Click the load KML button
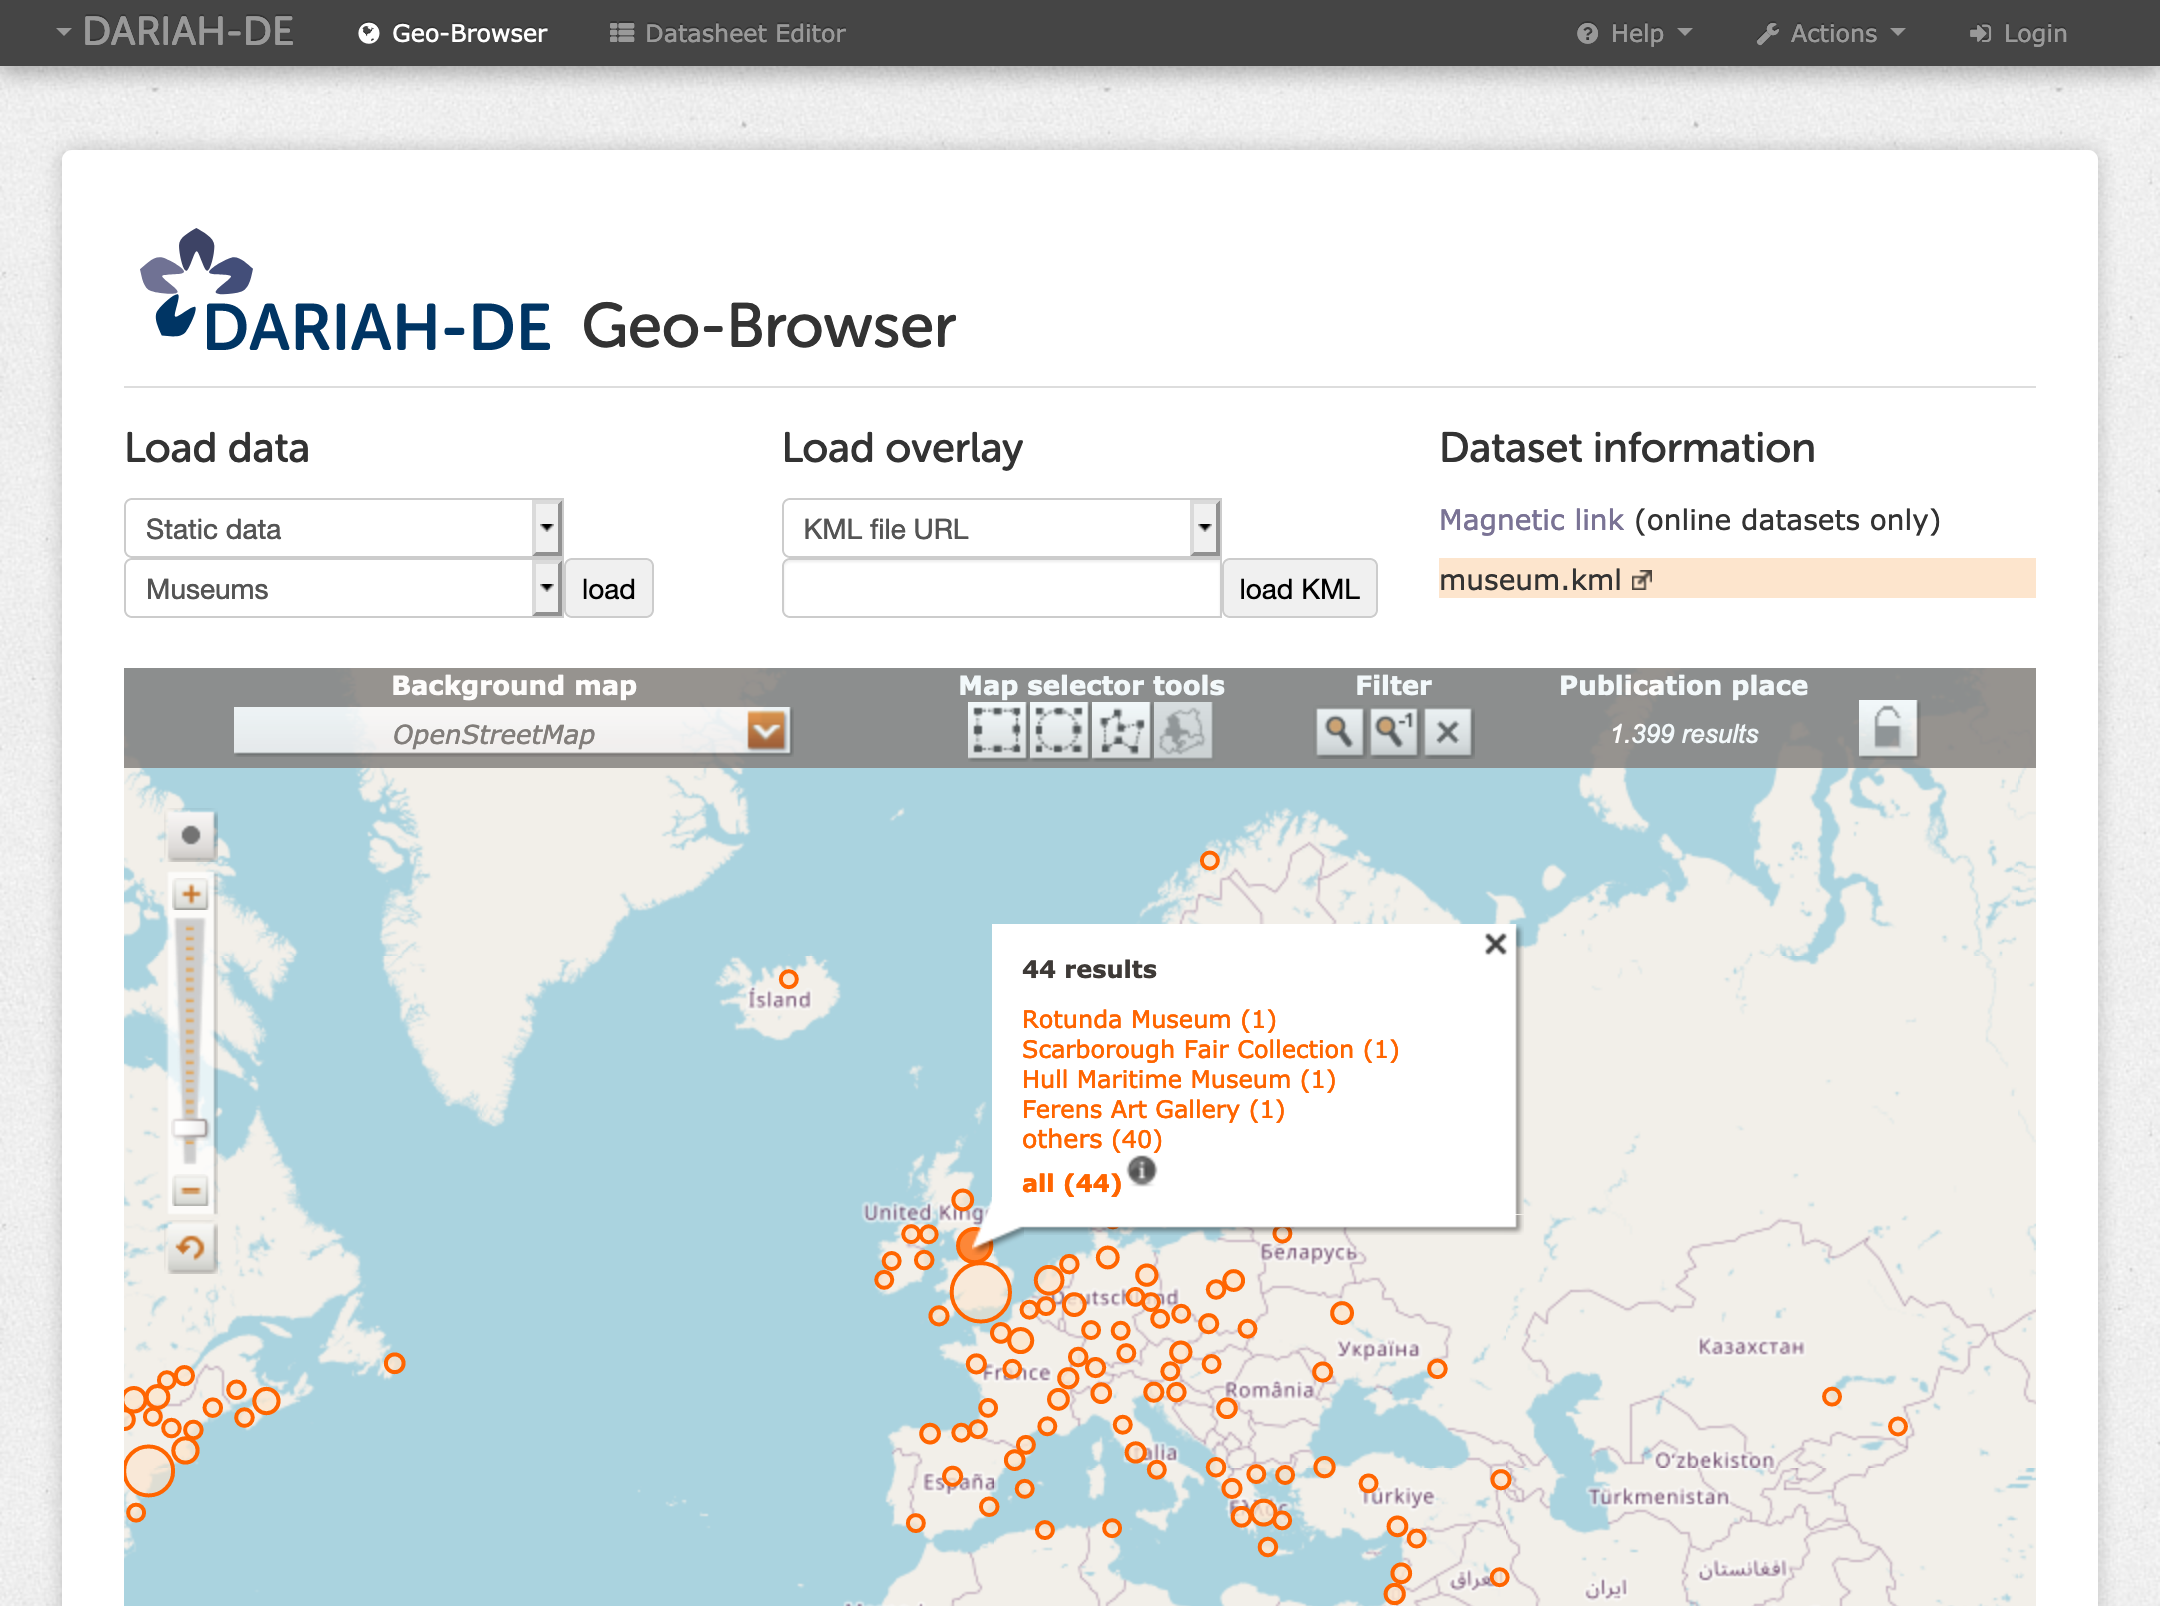2160x1606 pixels. point(1299,588)
